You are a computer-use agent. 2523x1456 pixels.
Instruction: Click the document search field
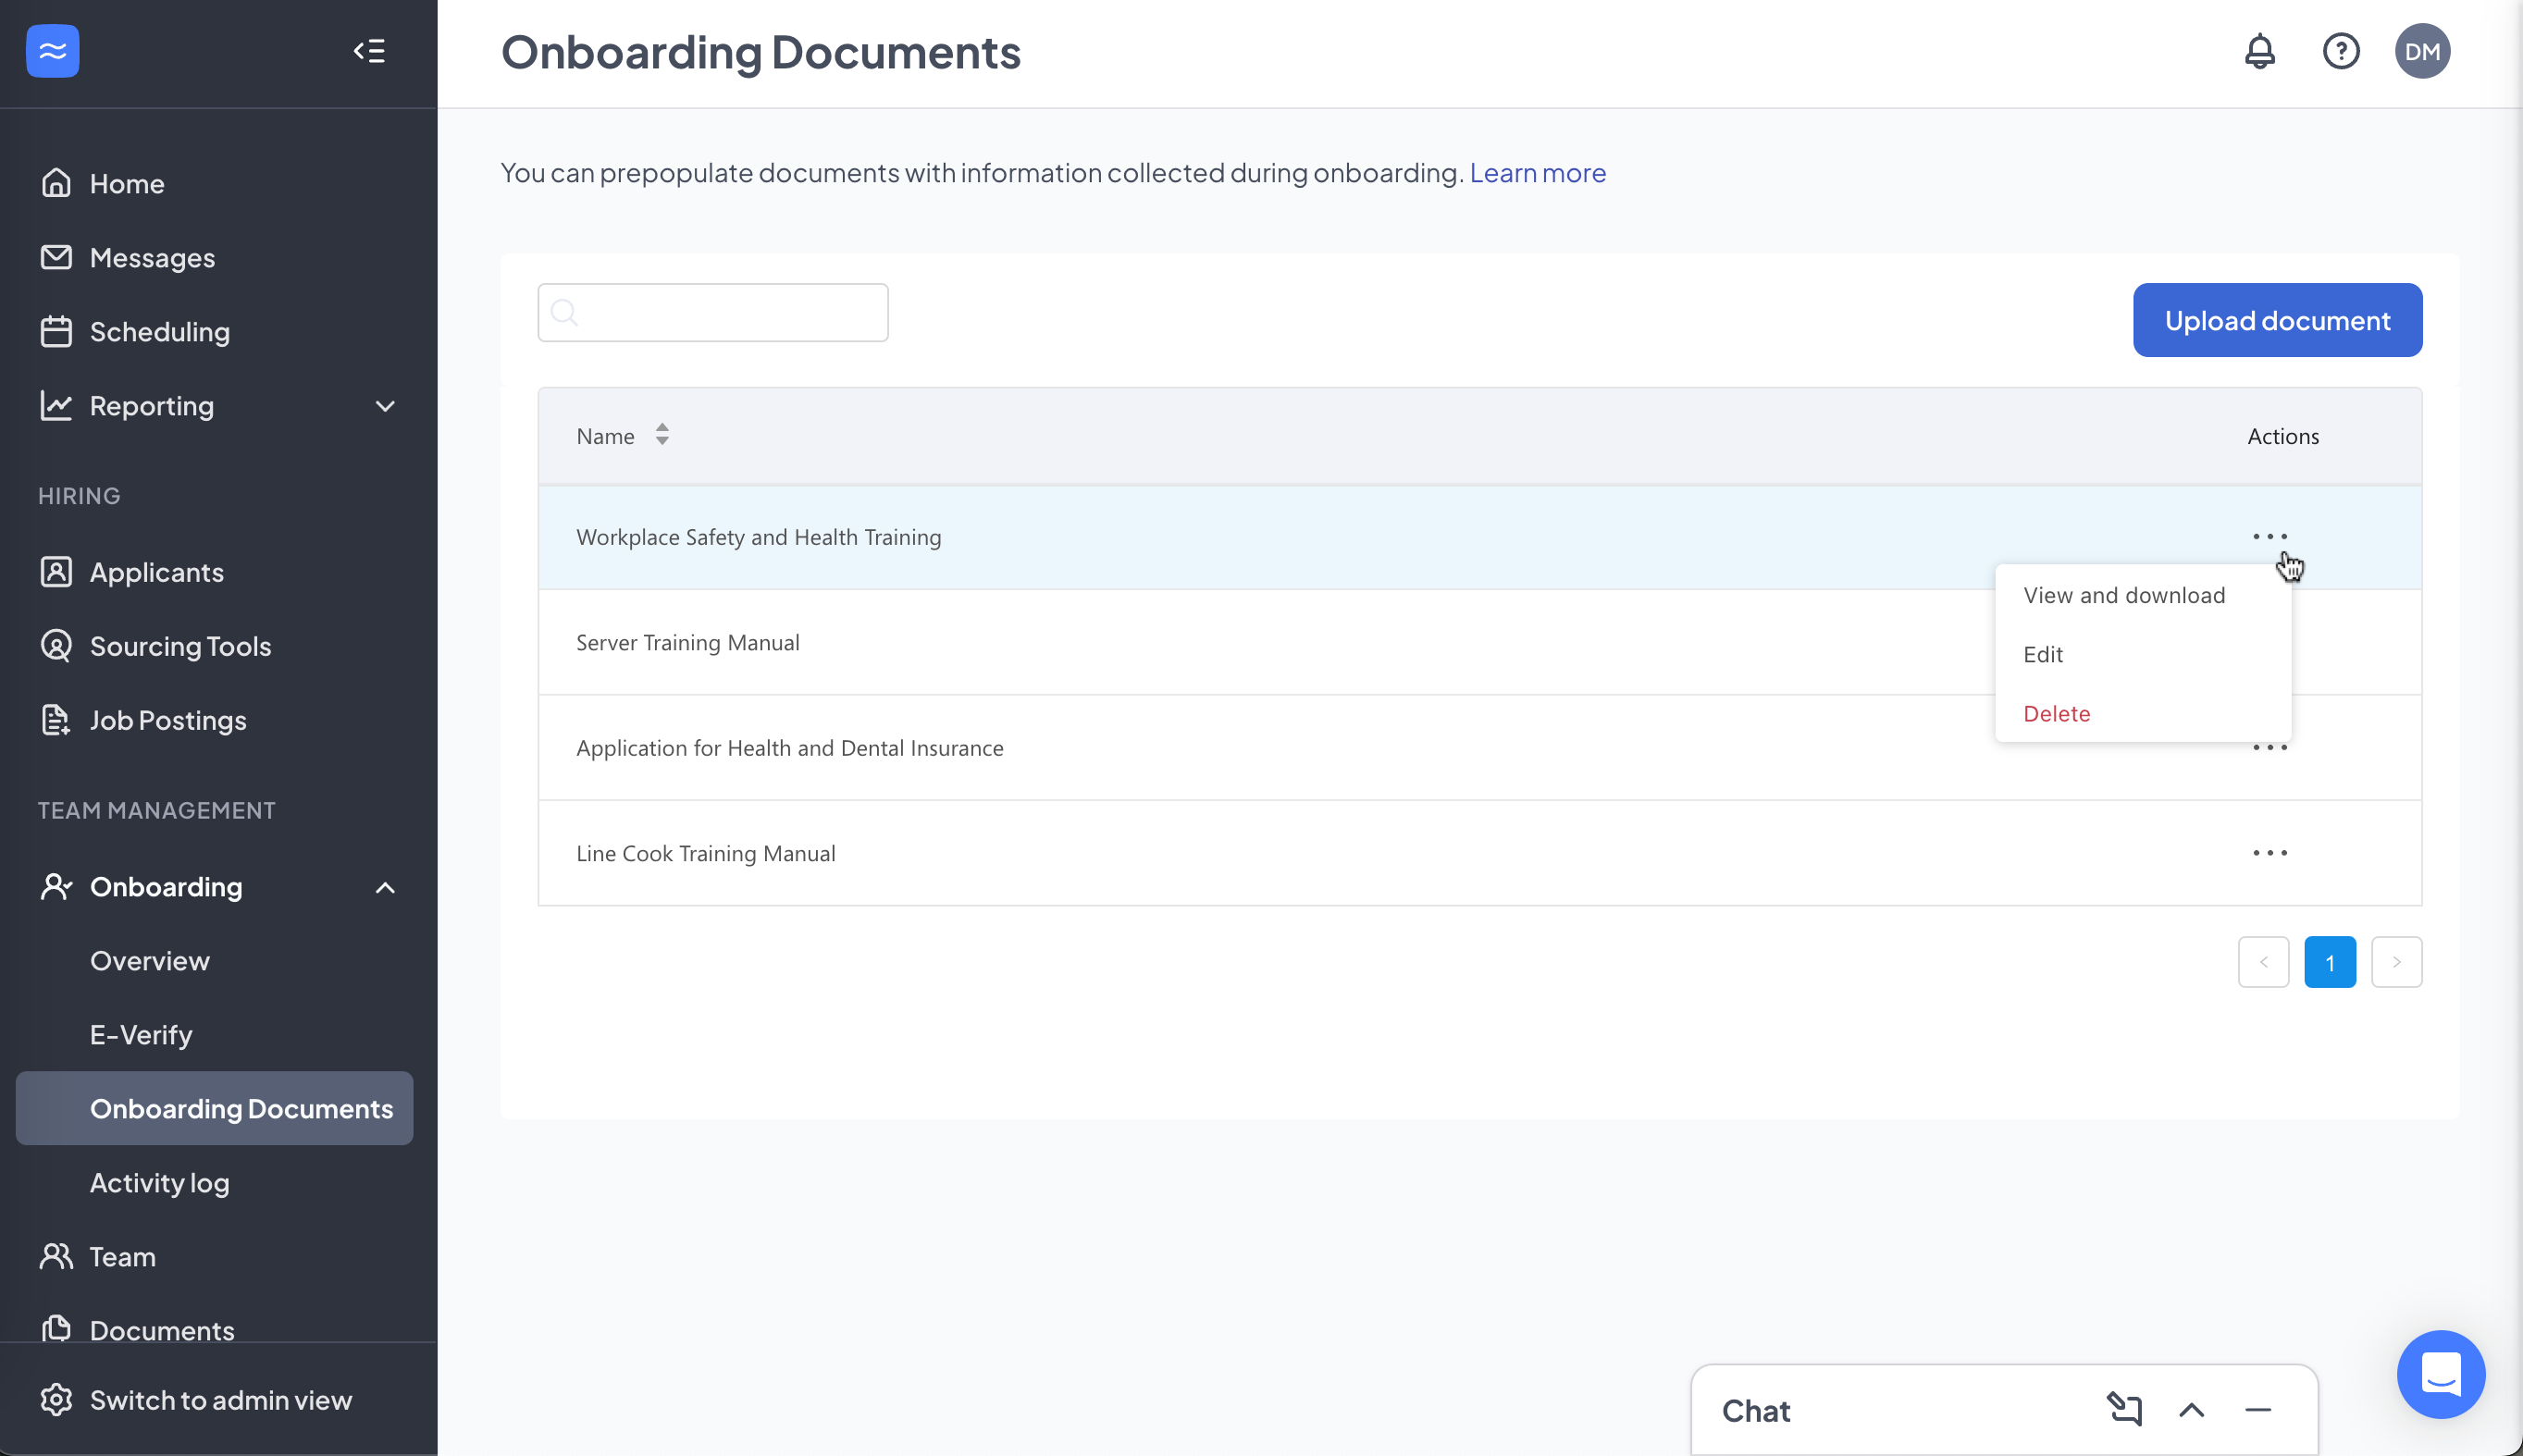point(712,311)
